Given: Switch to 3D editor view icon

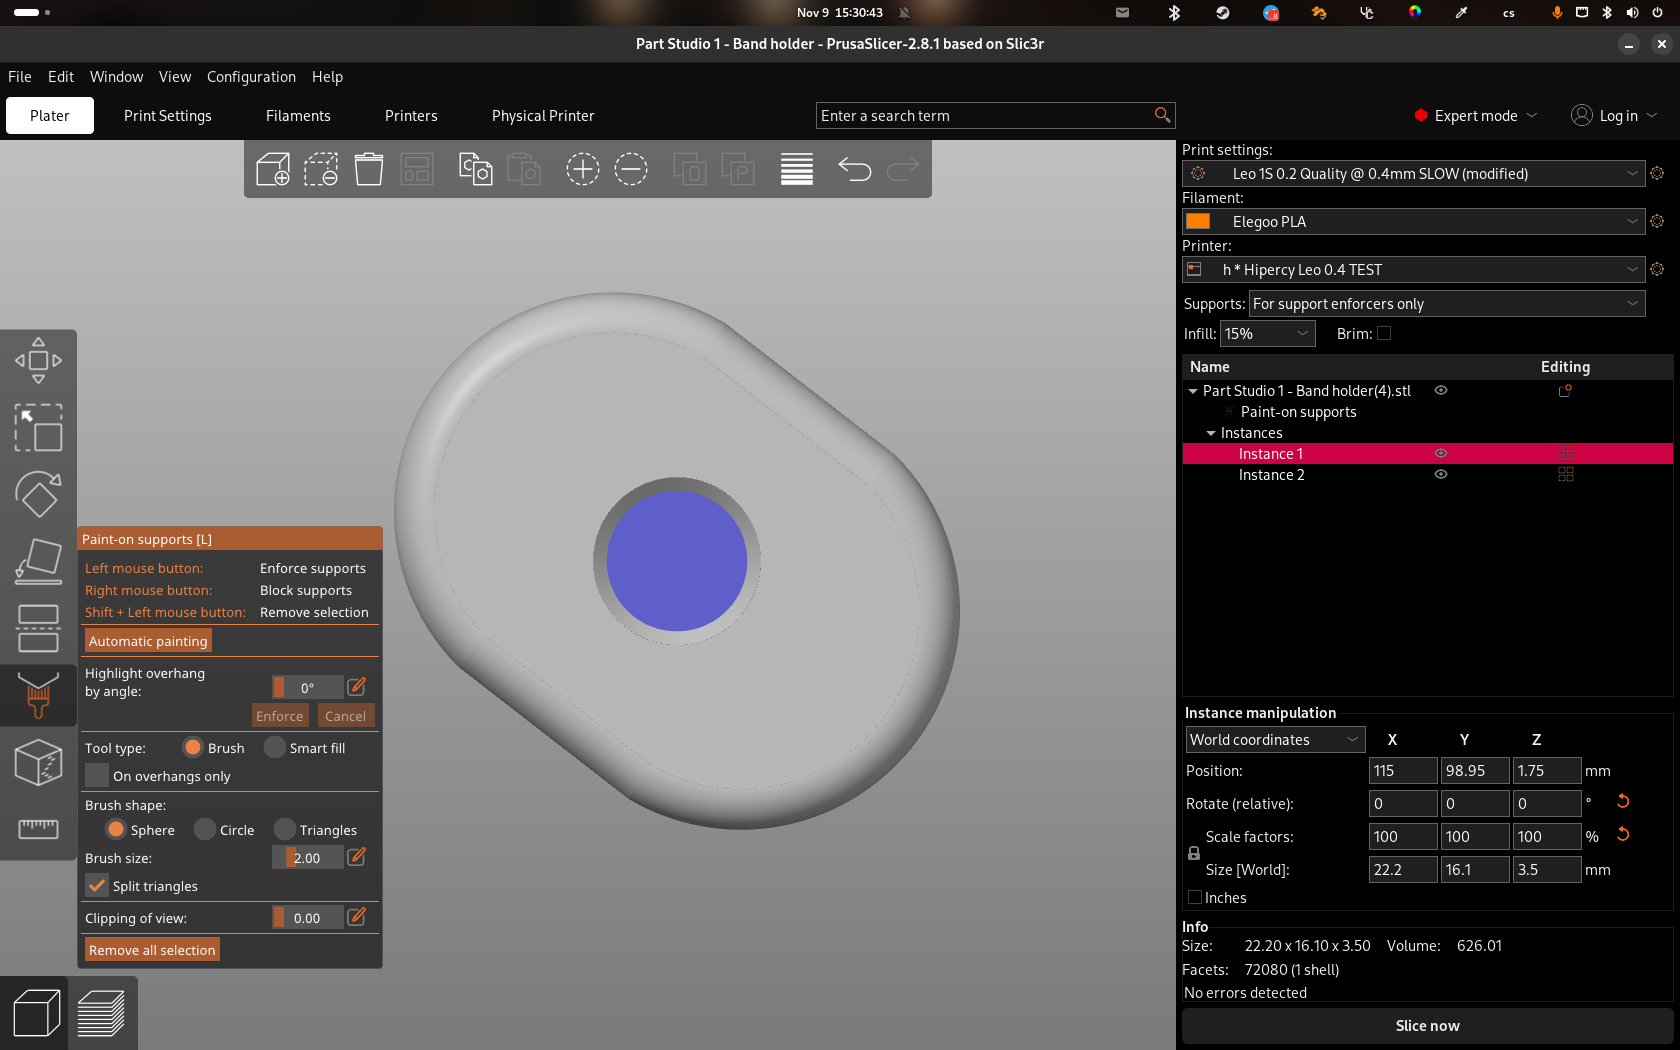Looking at the screenshot, I should tap(36, 1013).
